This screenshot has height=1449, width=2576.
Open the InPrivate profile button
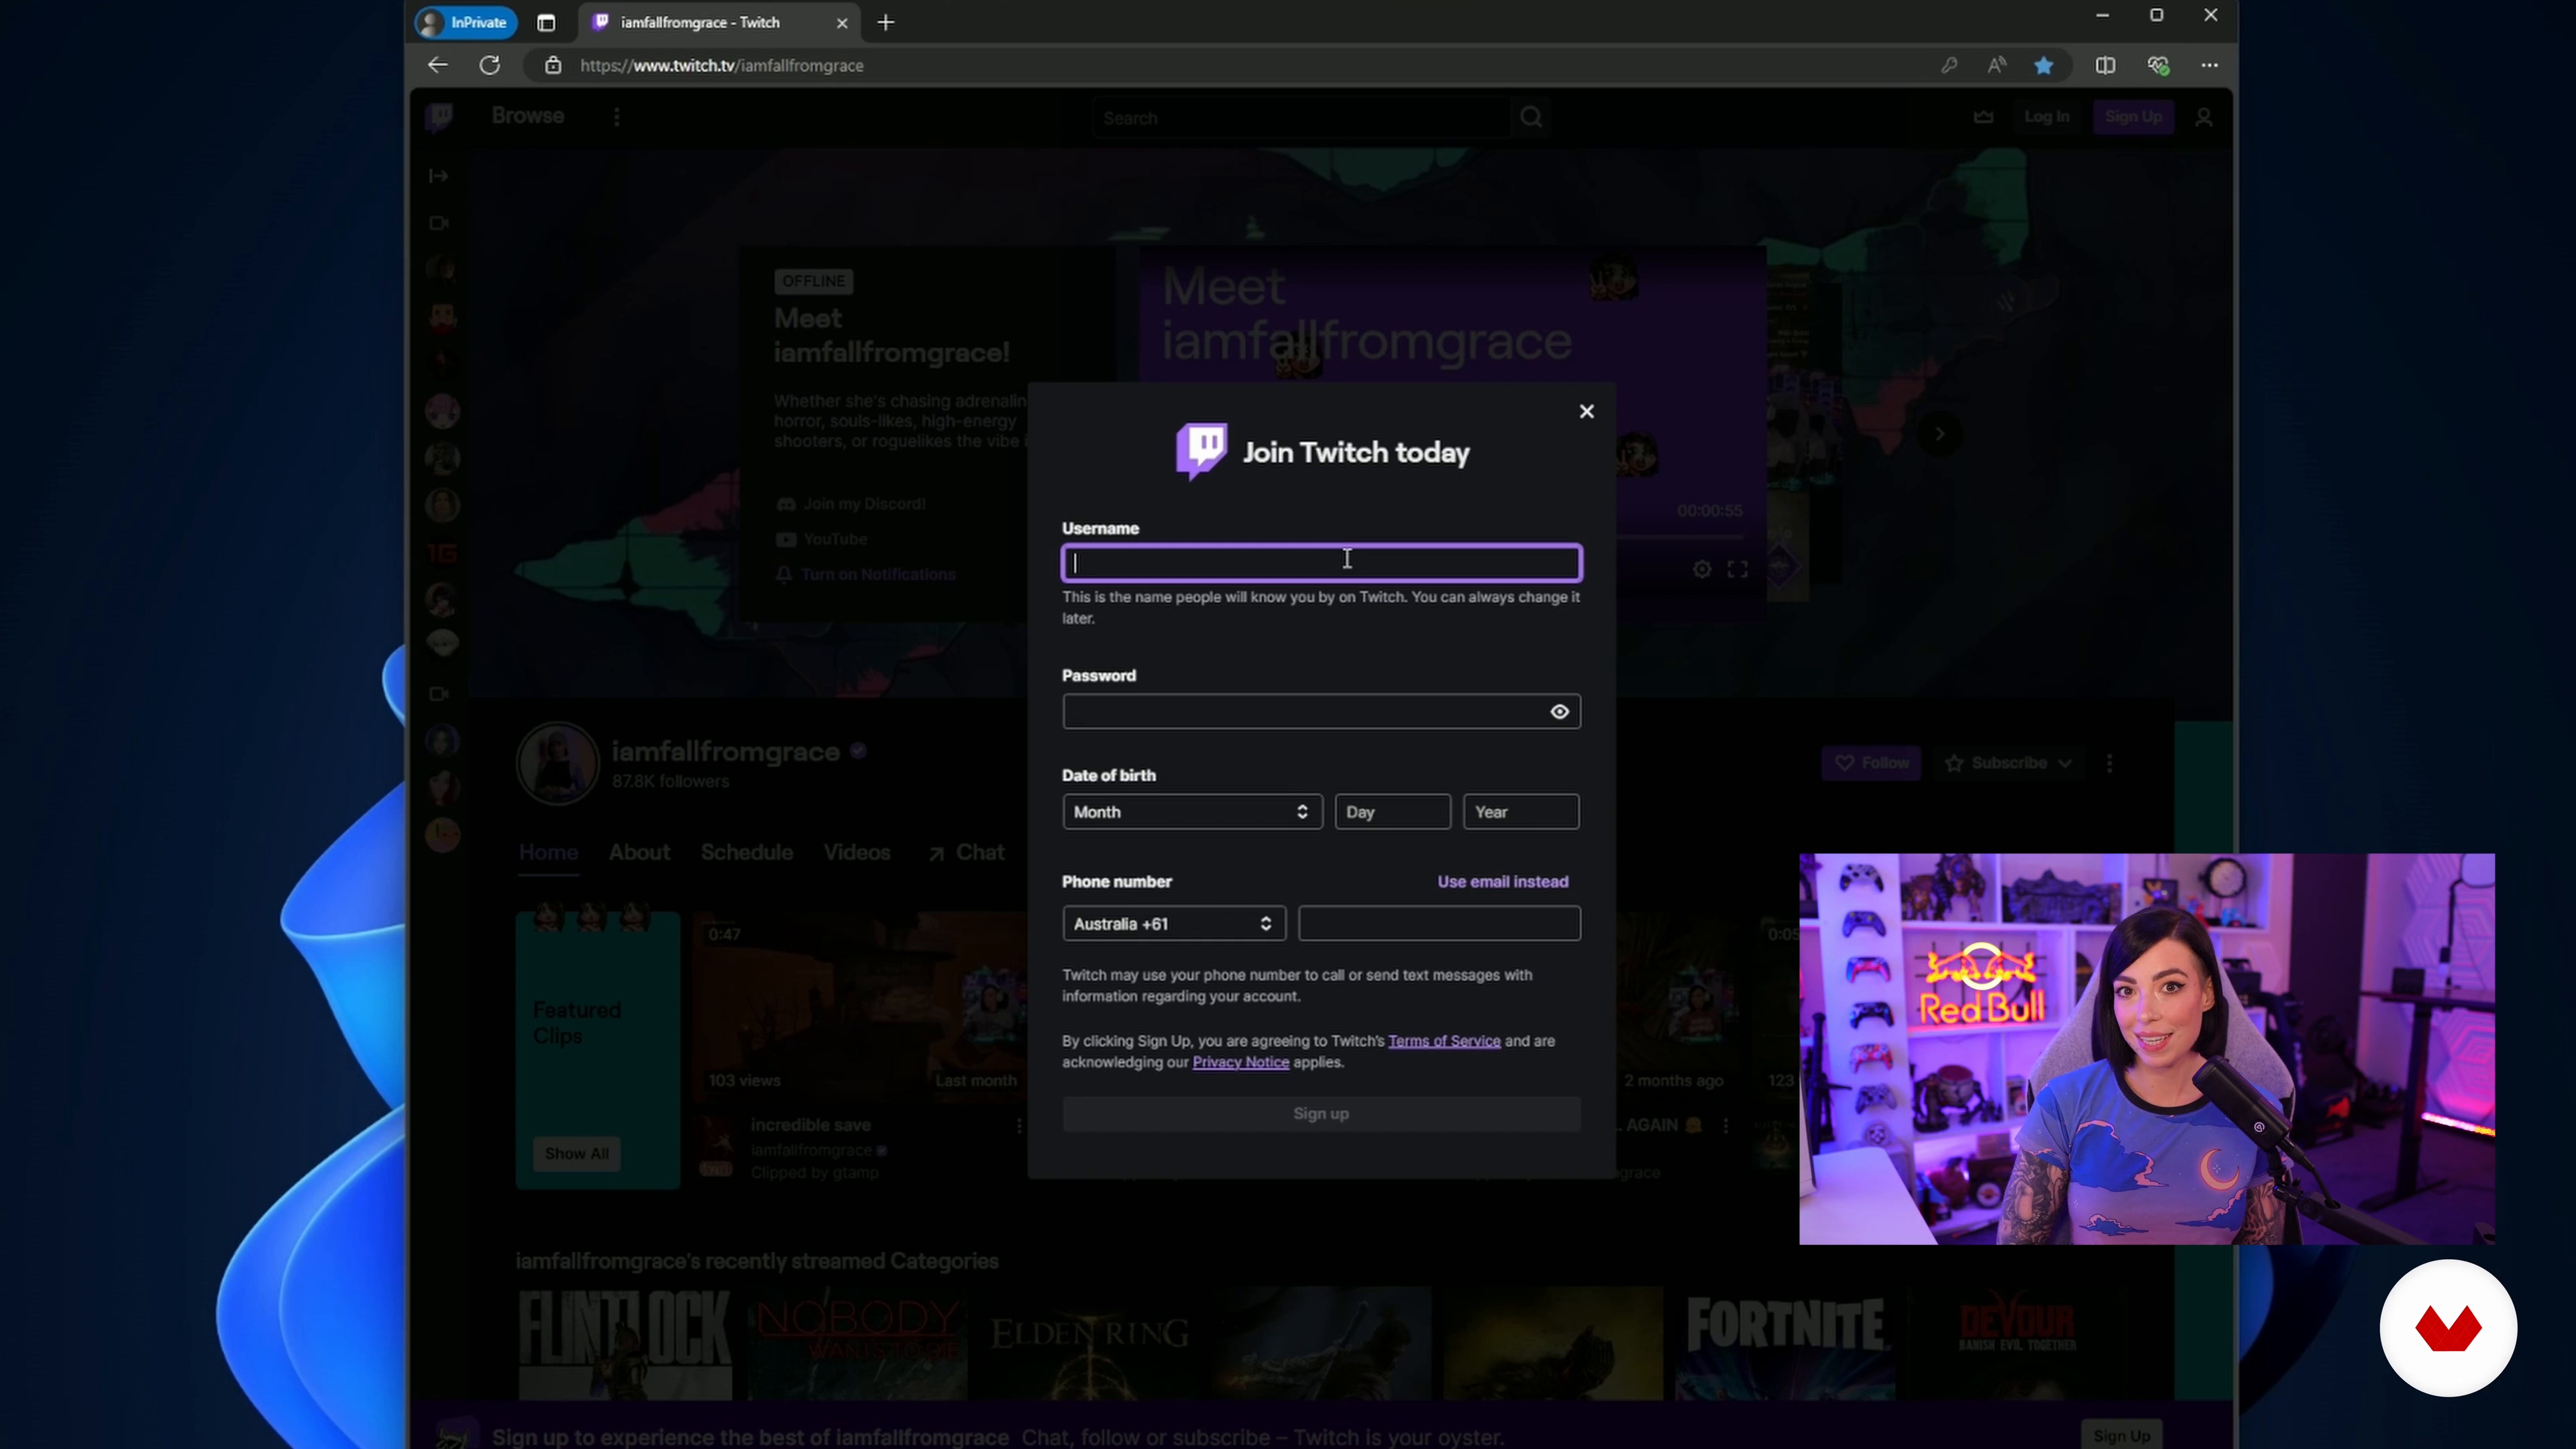465,22
